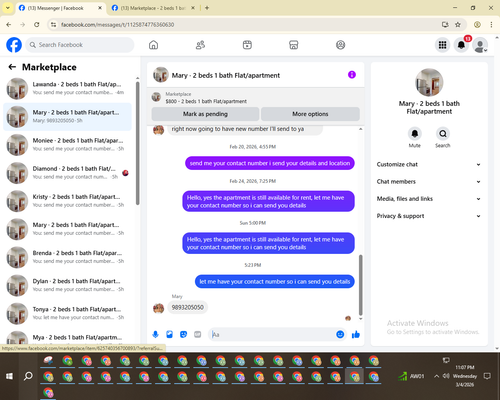Open the Facebook home logo
This screenshot has height=400, width=500.
point(14,45)
